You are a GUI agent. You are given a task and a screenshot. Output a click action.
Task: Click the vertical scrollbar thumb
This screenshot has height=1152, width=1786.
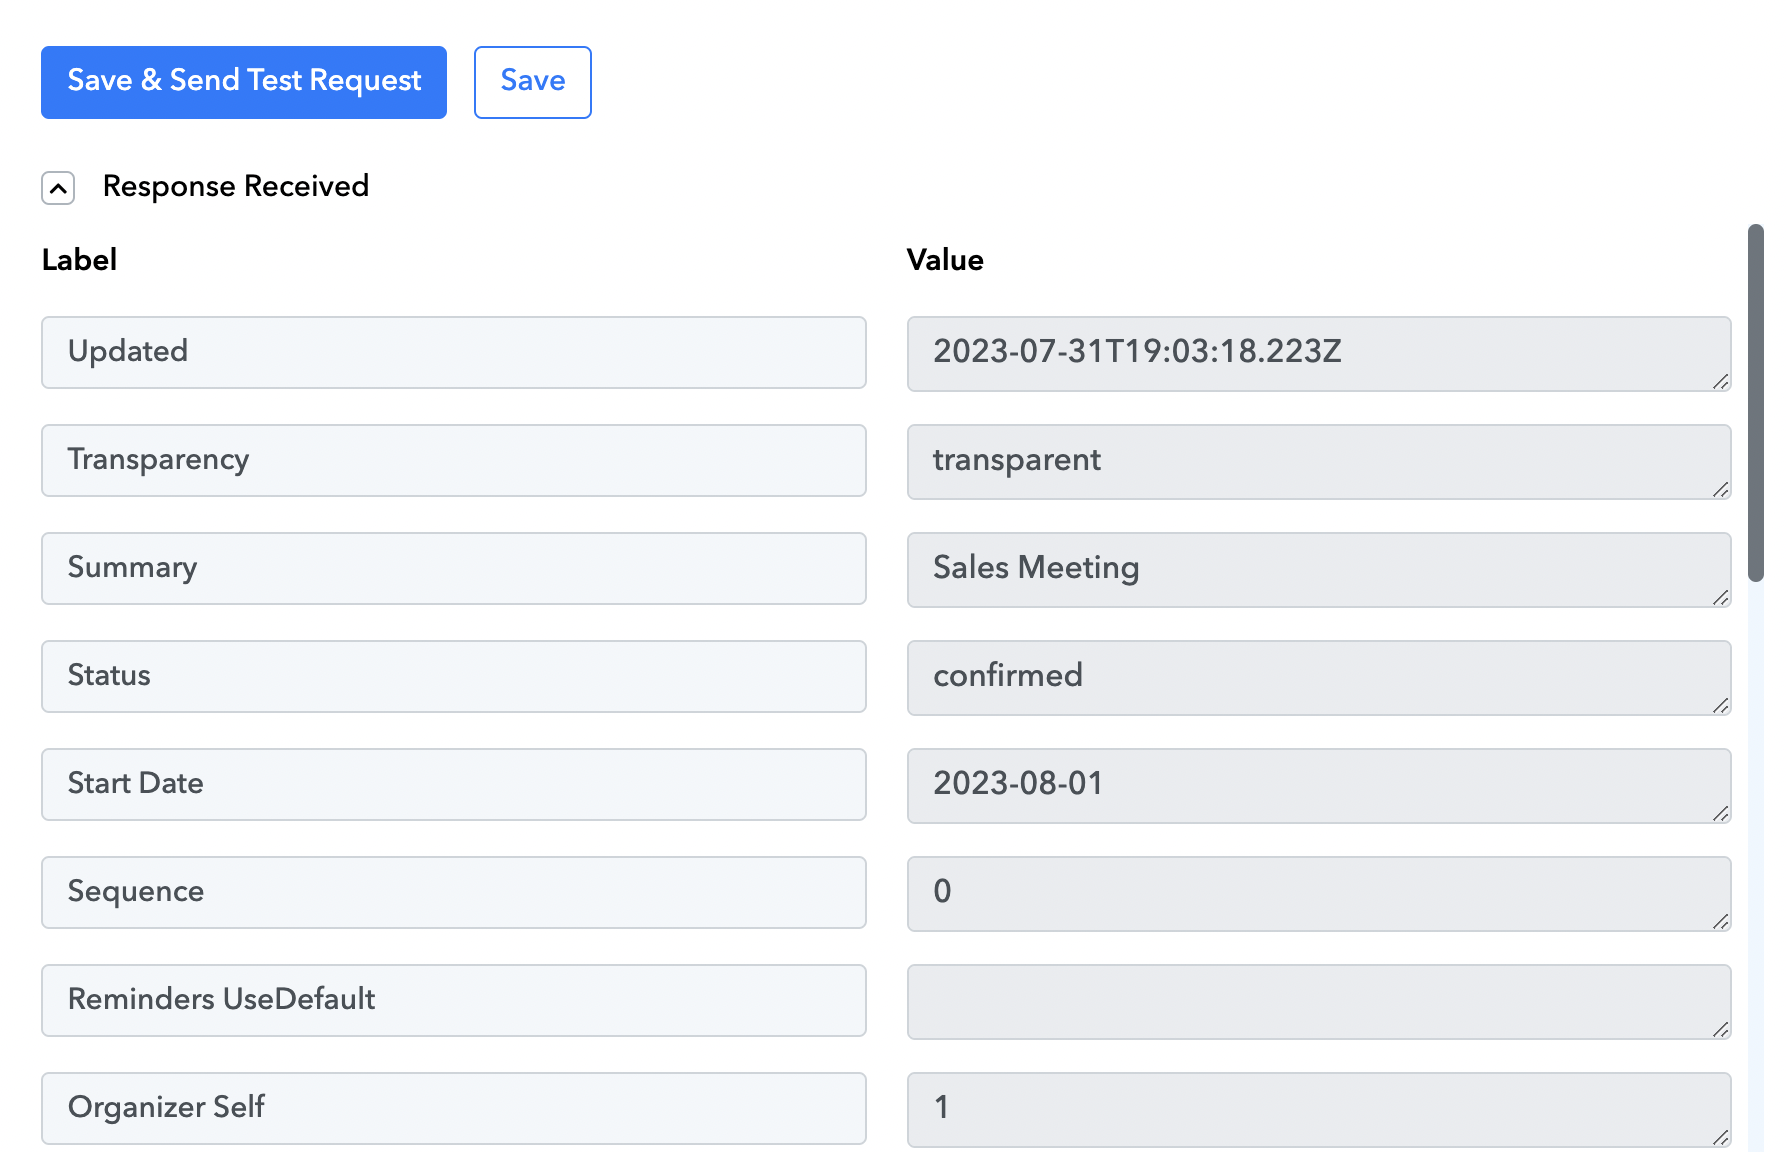[1756, 402]
